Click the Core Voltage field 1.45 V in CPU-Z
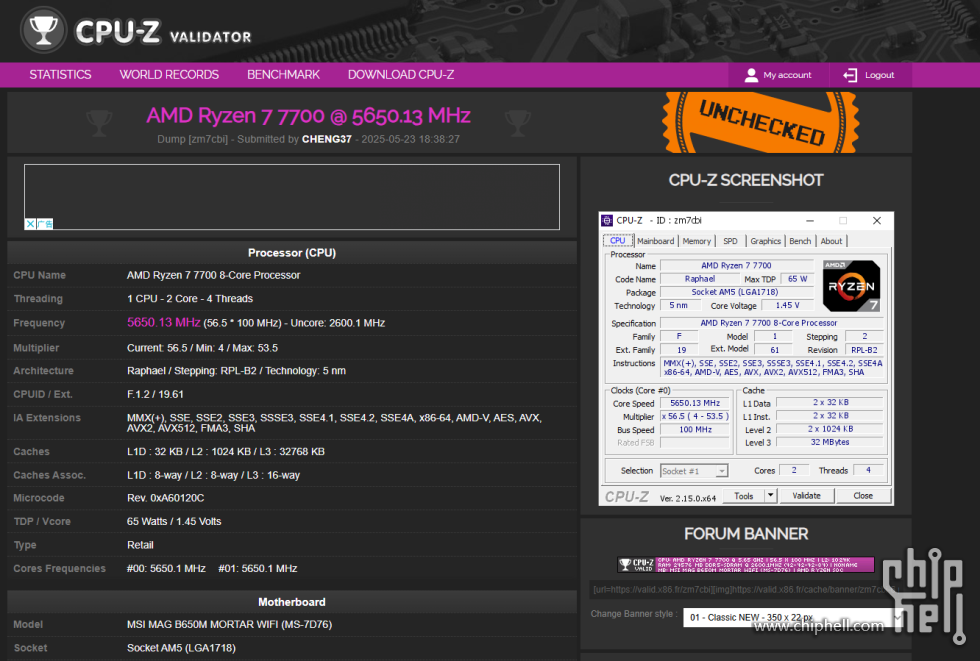980x661 pixels. pyautogui.click(x=788, y=306)
